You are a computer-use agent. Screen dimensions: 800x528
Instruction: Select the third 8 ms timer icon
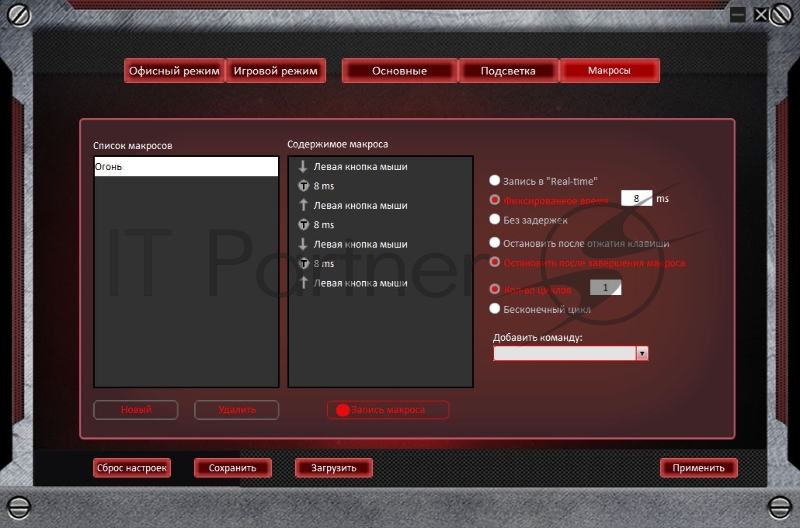303,264
